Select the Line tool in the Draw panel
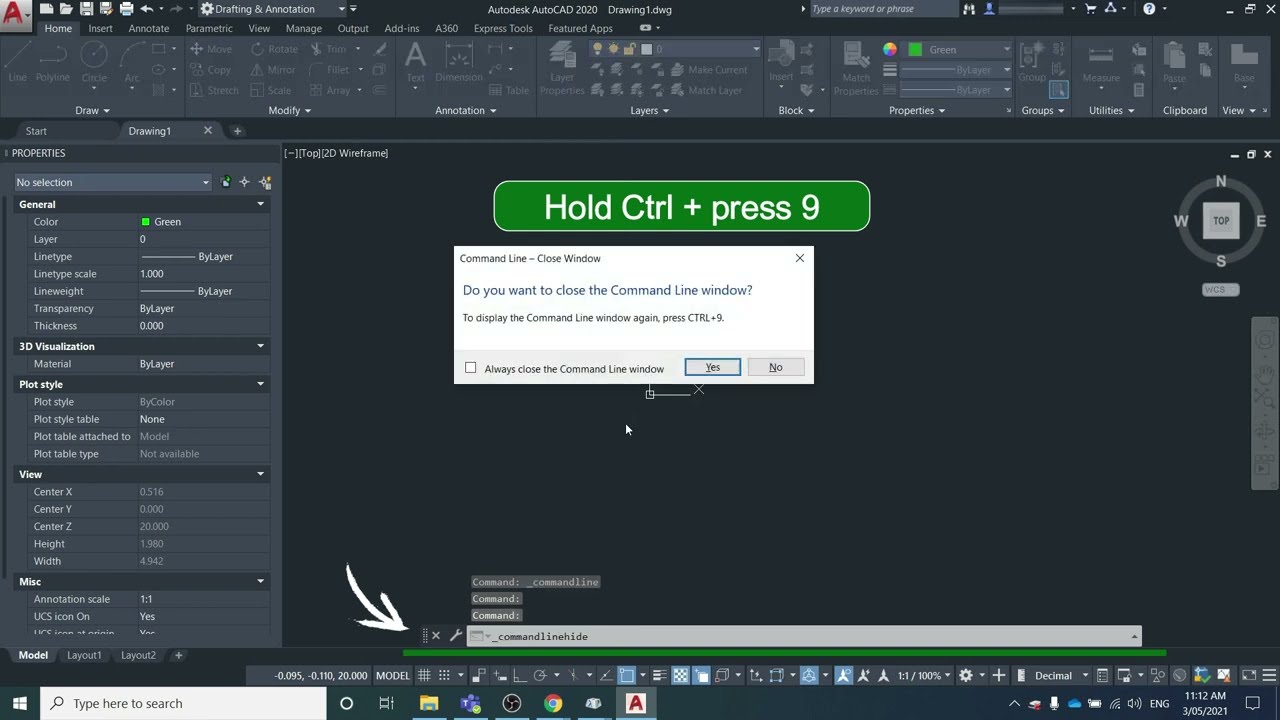Screen dimensions: 1280x720 [17, 63]
